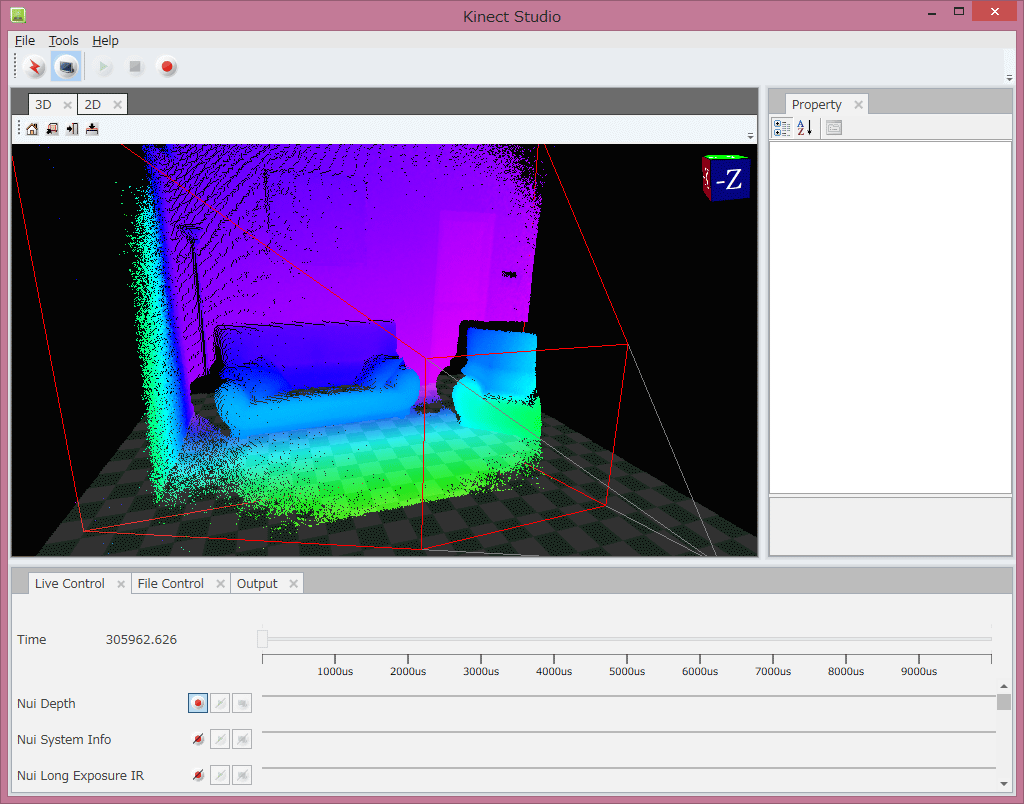The image size is (1024, 804).
Task: Click the downward arrow top view icon
Action: [92, 129]
